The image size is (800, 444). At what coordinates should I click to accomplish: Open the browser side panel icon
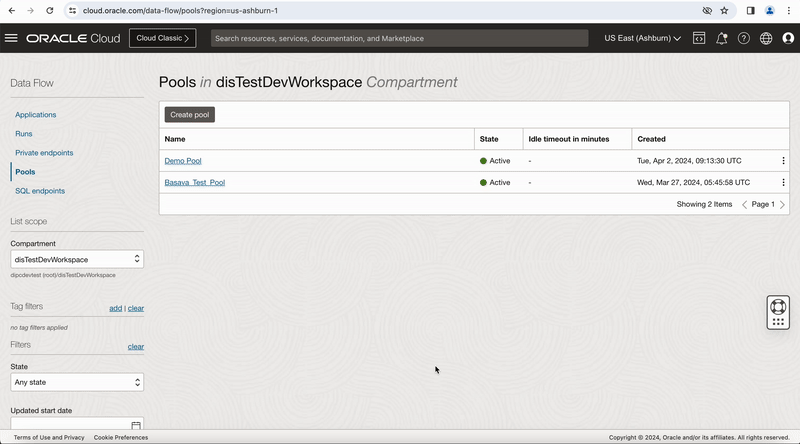point(751,10)
